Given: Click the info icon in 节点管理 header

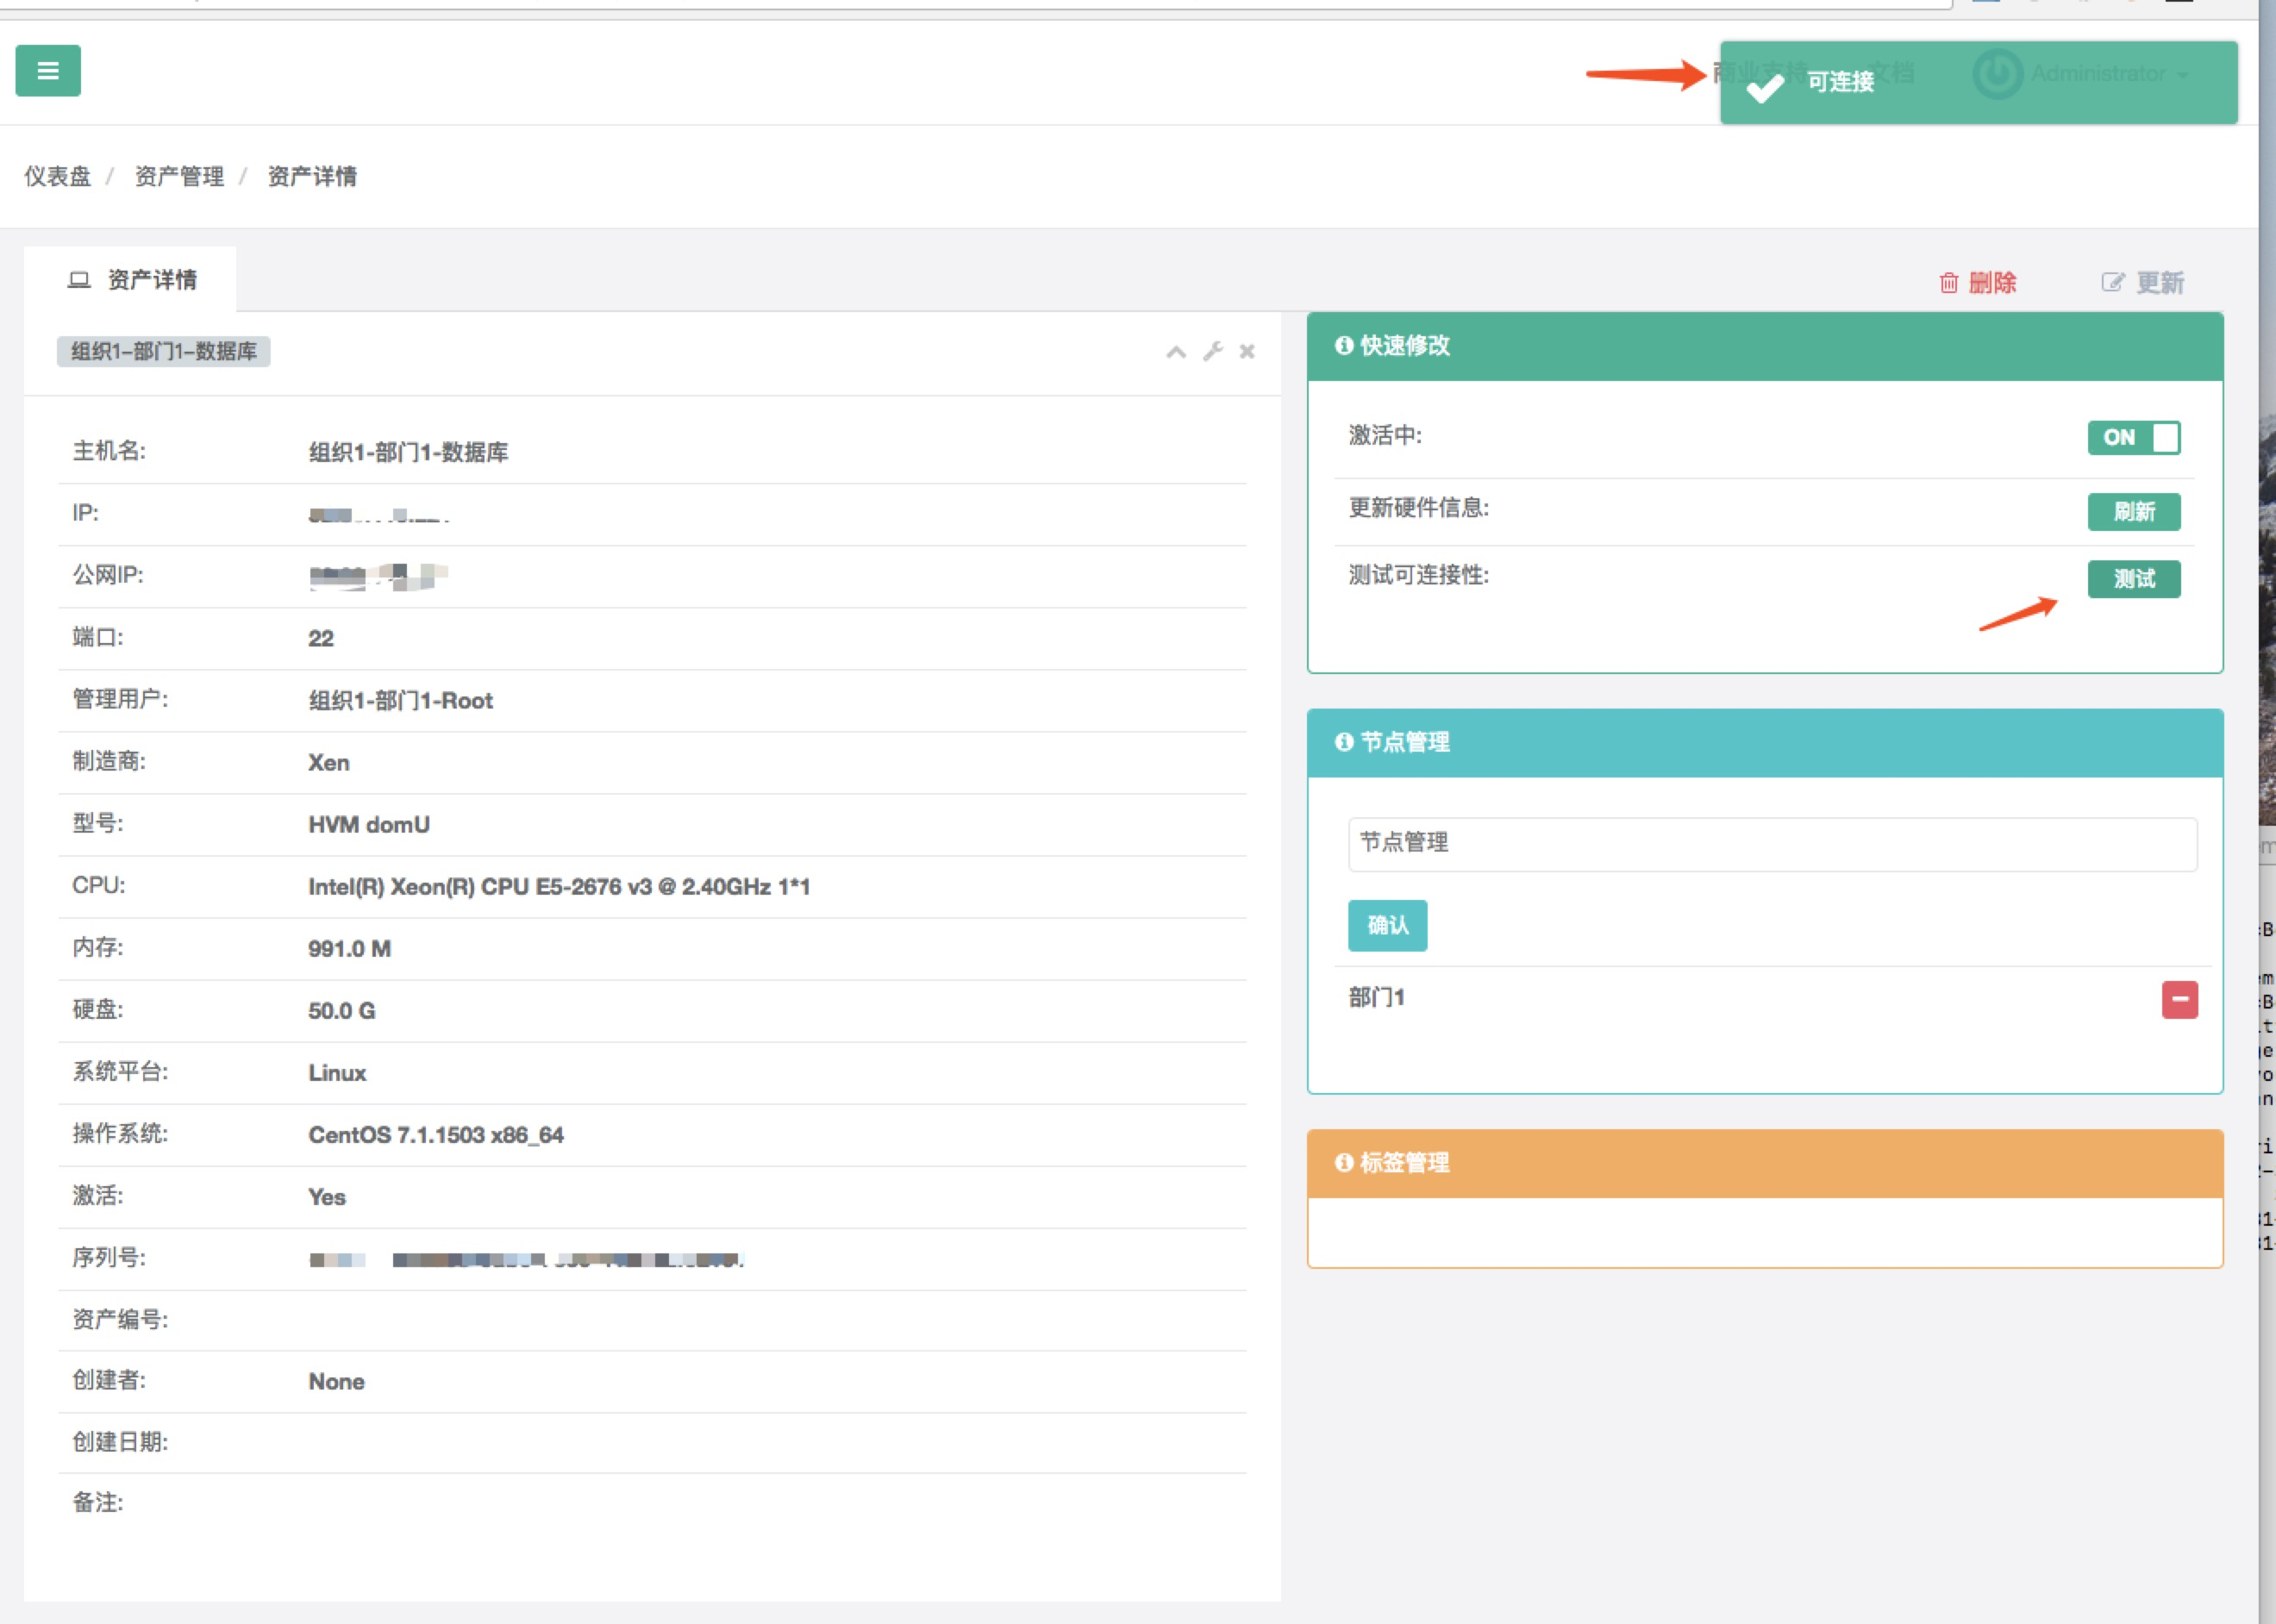Looking at the screenshot, I should (1344, 742).
